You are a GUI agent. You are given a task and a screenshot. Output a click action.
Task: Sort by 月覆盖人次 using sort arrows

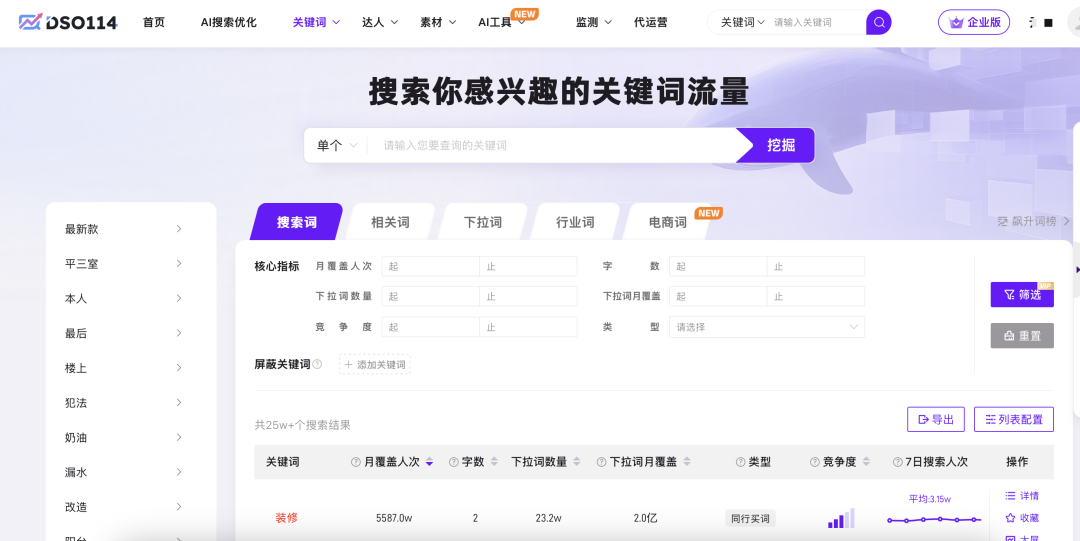tap(429, 462)
